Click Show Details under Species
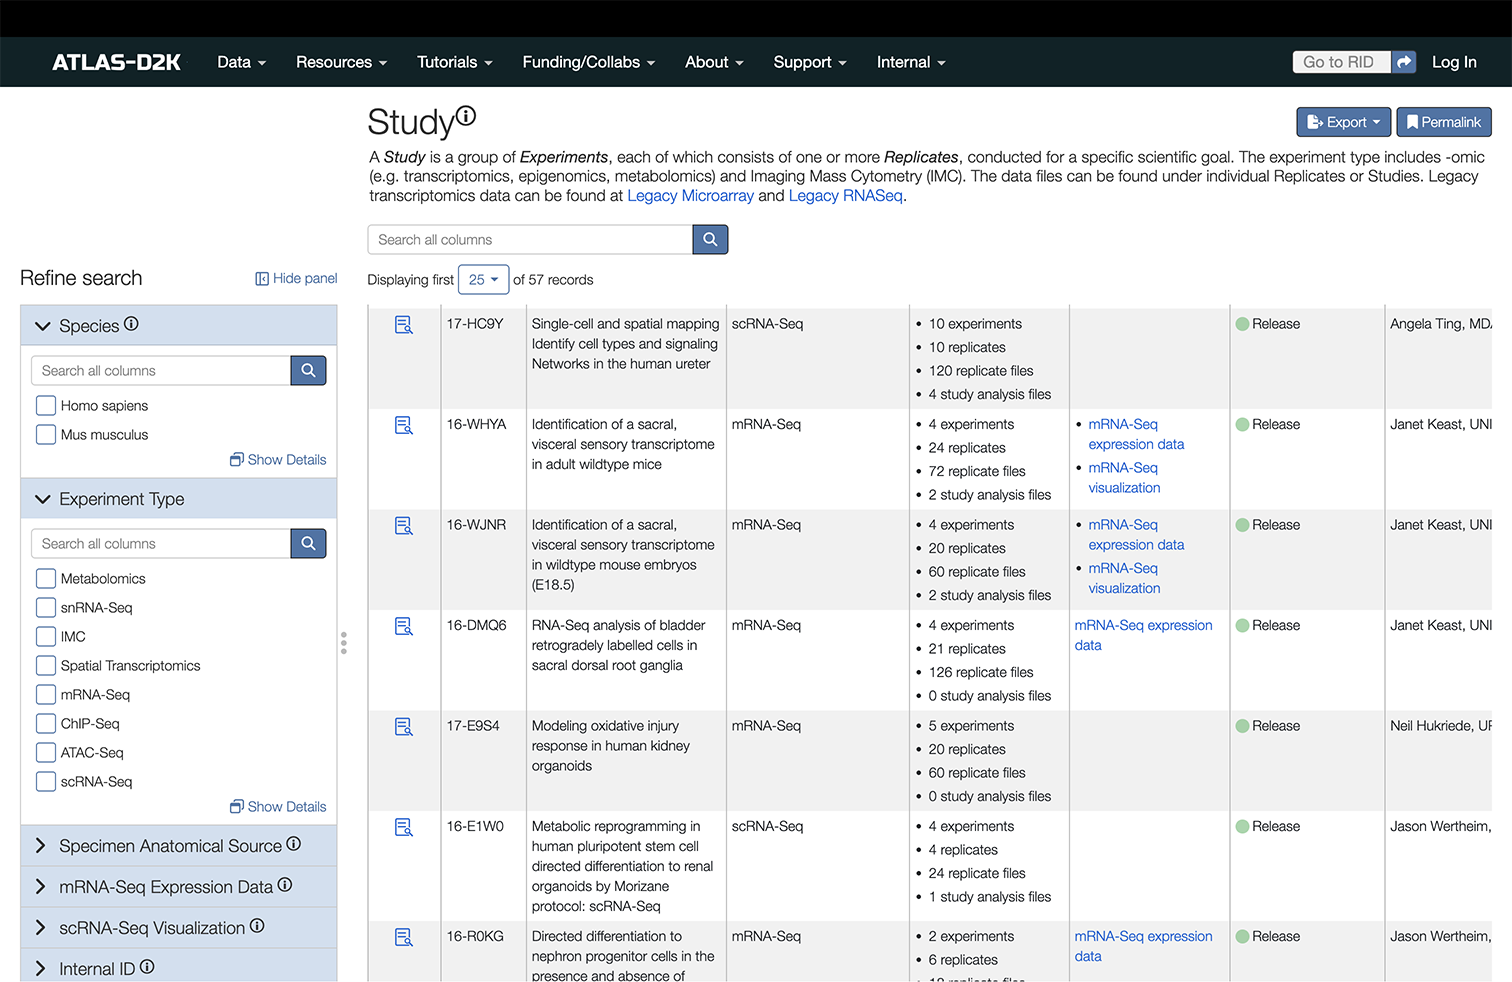The image size is (1512, 982). (278, 460)
